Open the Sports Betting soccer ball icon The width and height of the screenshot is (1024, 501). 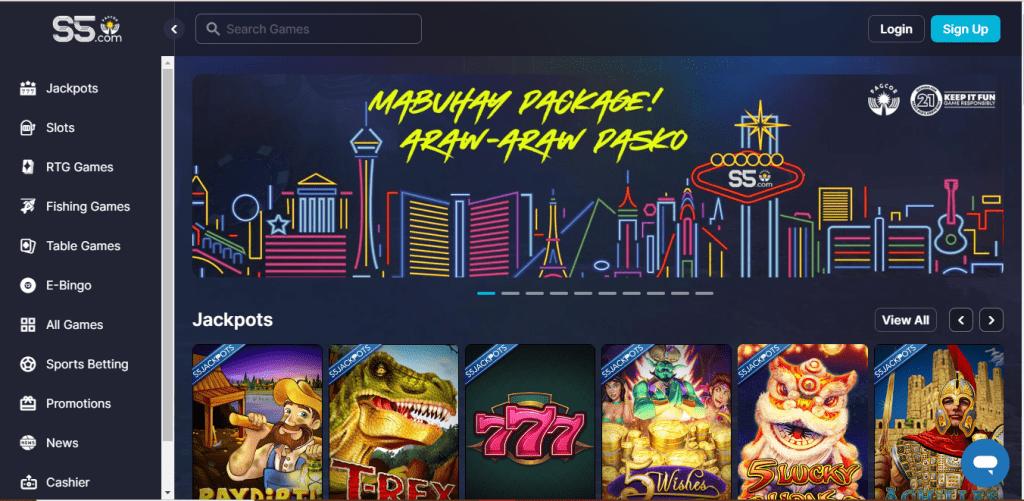tap(28, 364)
